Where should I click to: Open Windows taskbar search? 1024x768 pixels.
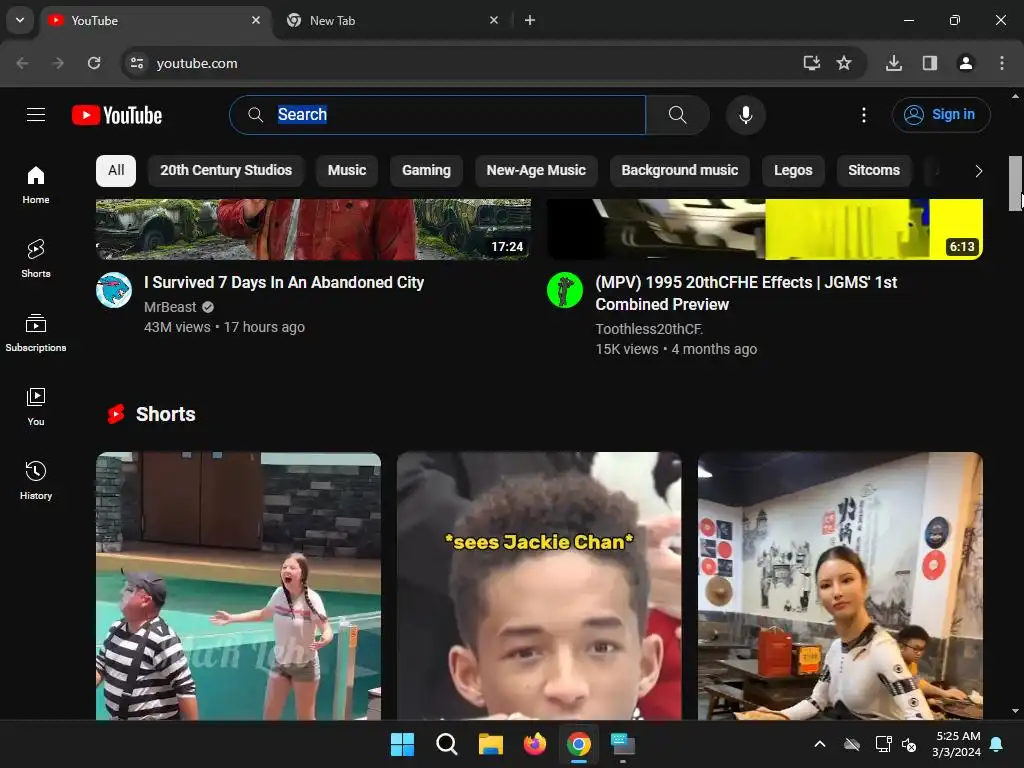click(x=447, y=744)
